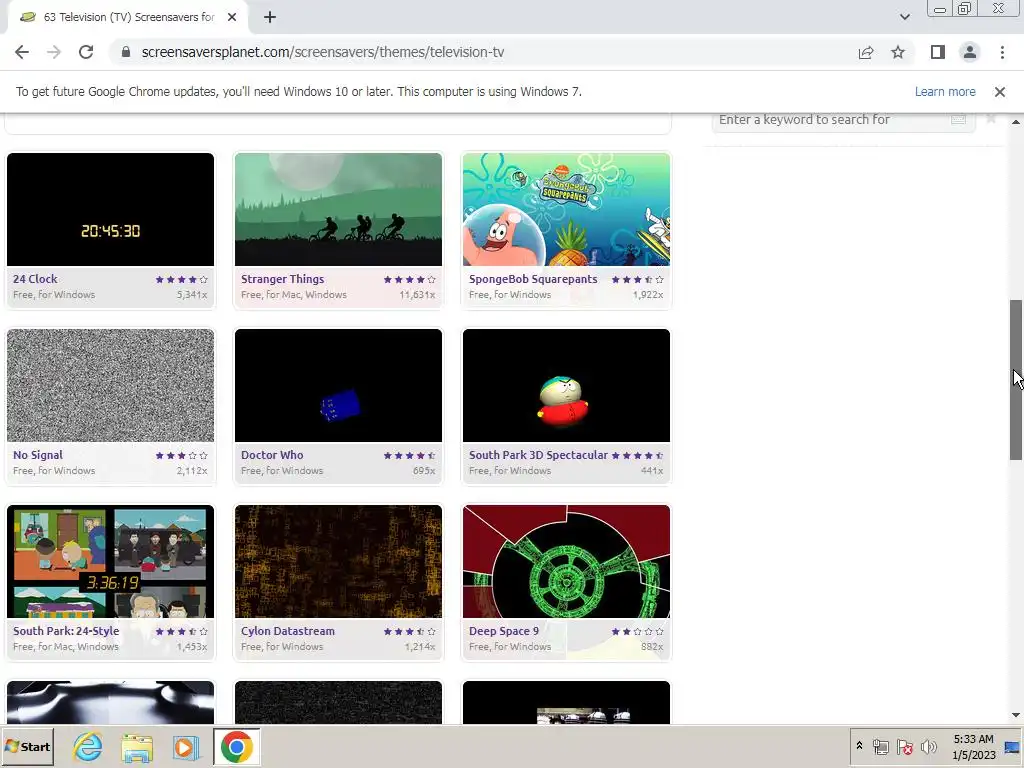Click South Park: 24-Style title
Screen dimensions: 1024x768
tap(66, 631)
